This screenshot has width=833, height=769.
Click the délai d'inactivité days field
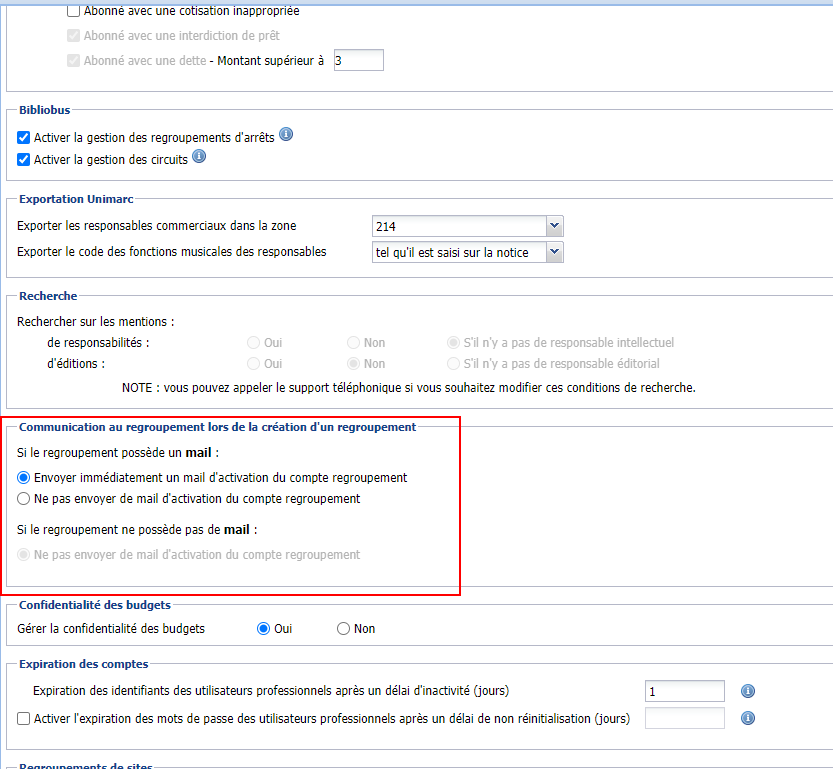tap(684, 691)
